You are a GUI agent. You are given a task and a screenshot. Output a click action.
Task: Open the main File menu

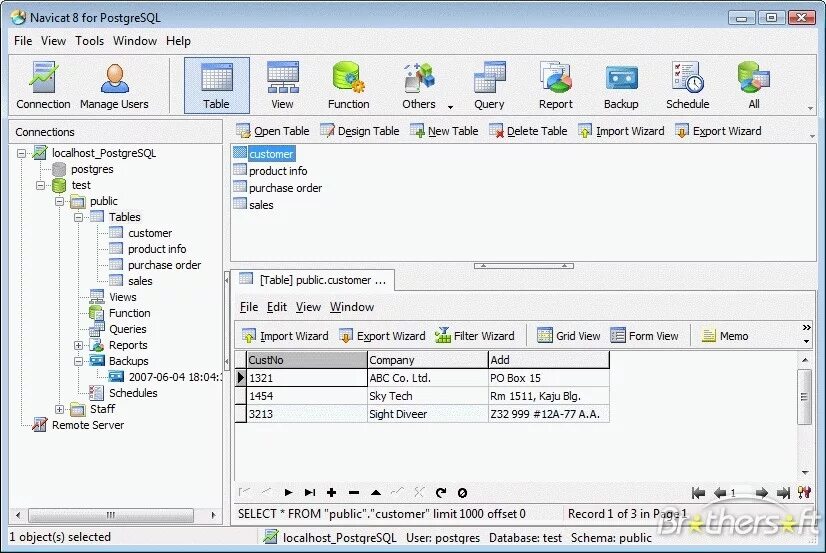tap(23, 41)
